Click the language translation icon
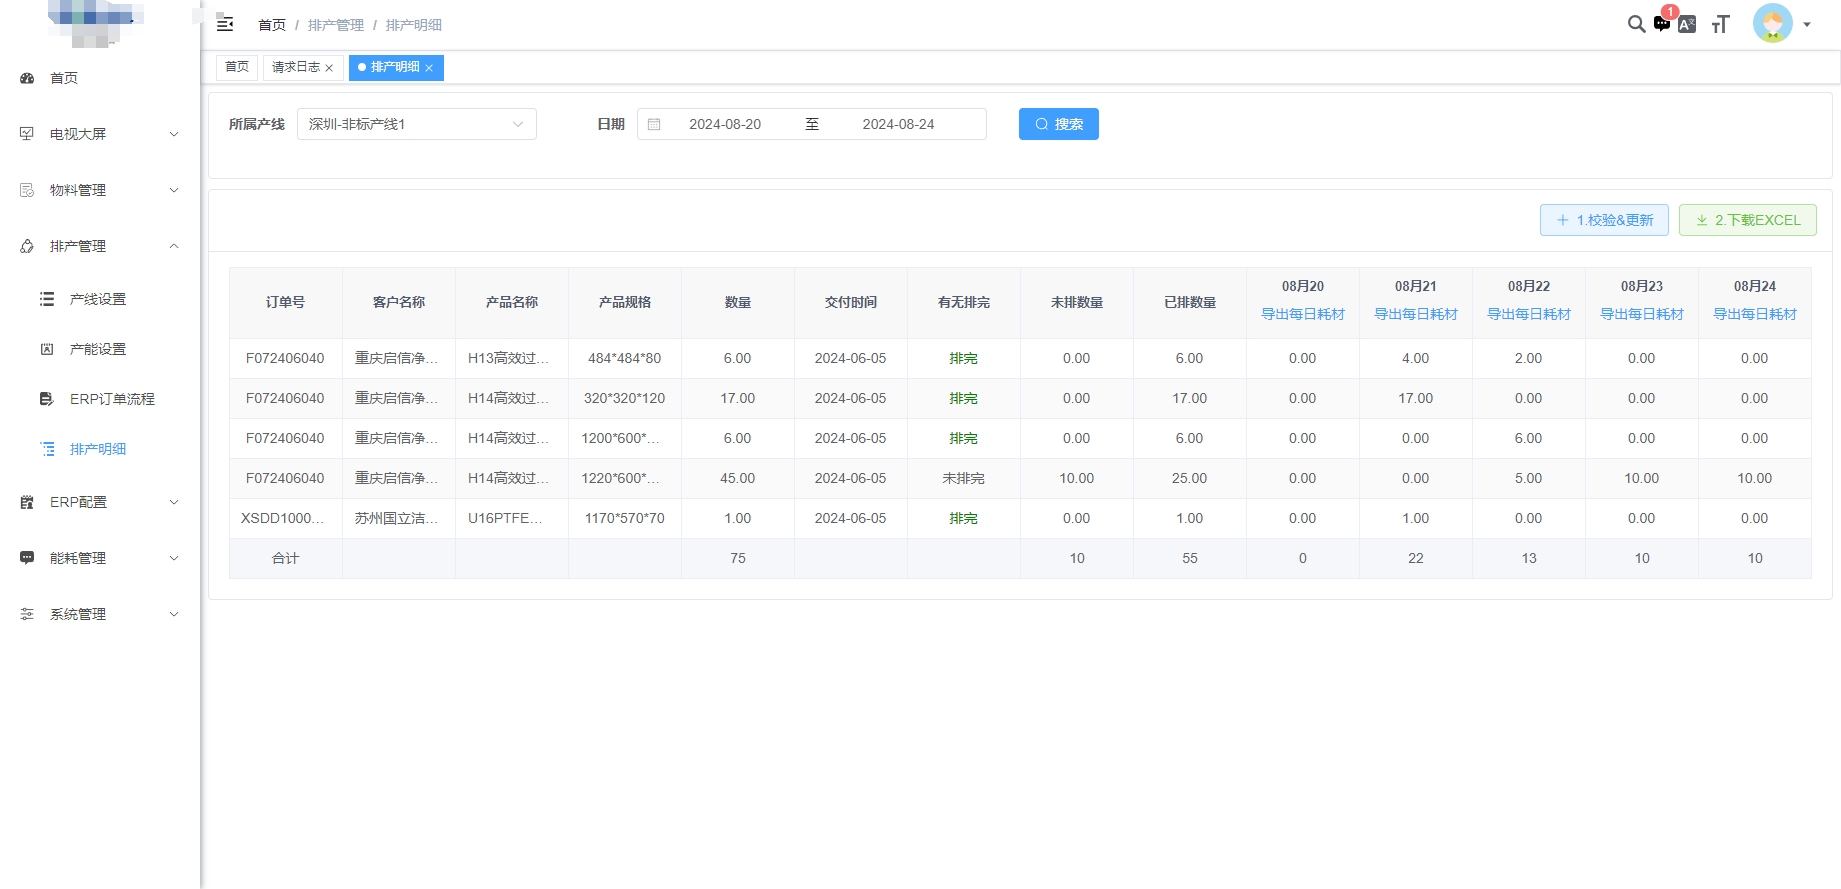 click(x=1687, y=24)
